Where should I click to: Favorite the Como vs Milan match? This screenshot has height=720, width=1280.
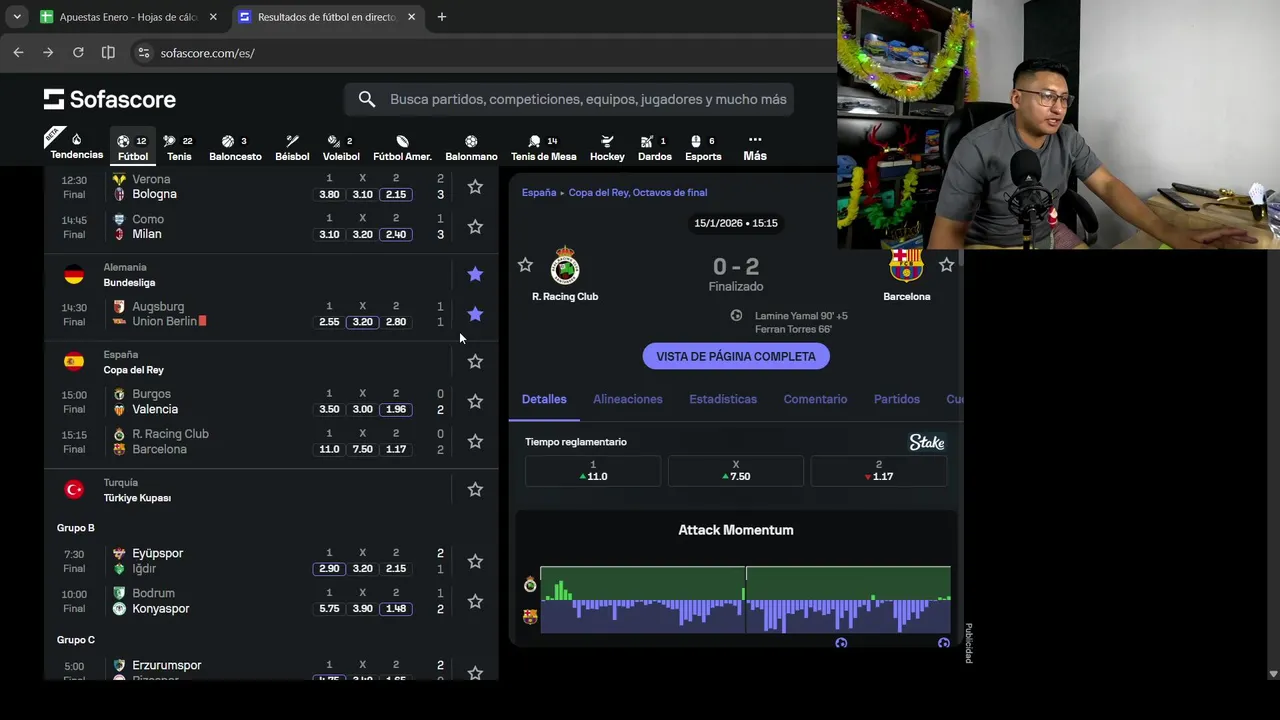pyautogui.click(x=475, y=227)
